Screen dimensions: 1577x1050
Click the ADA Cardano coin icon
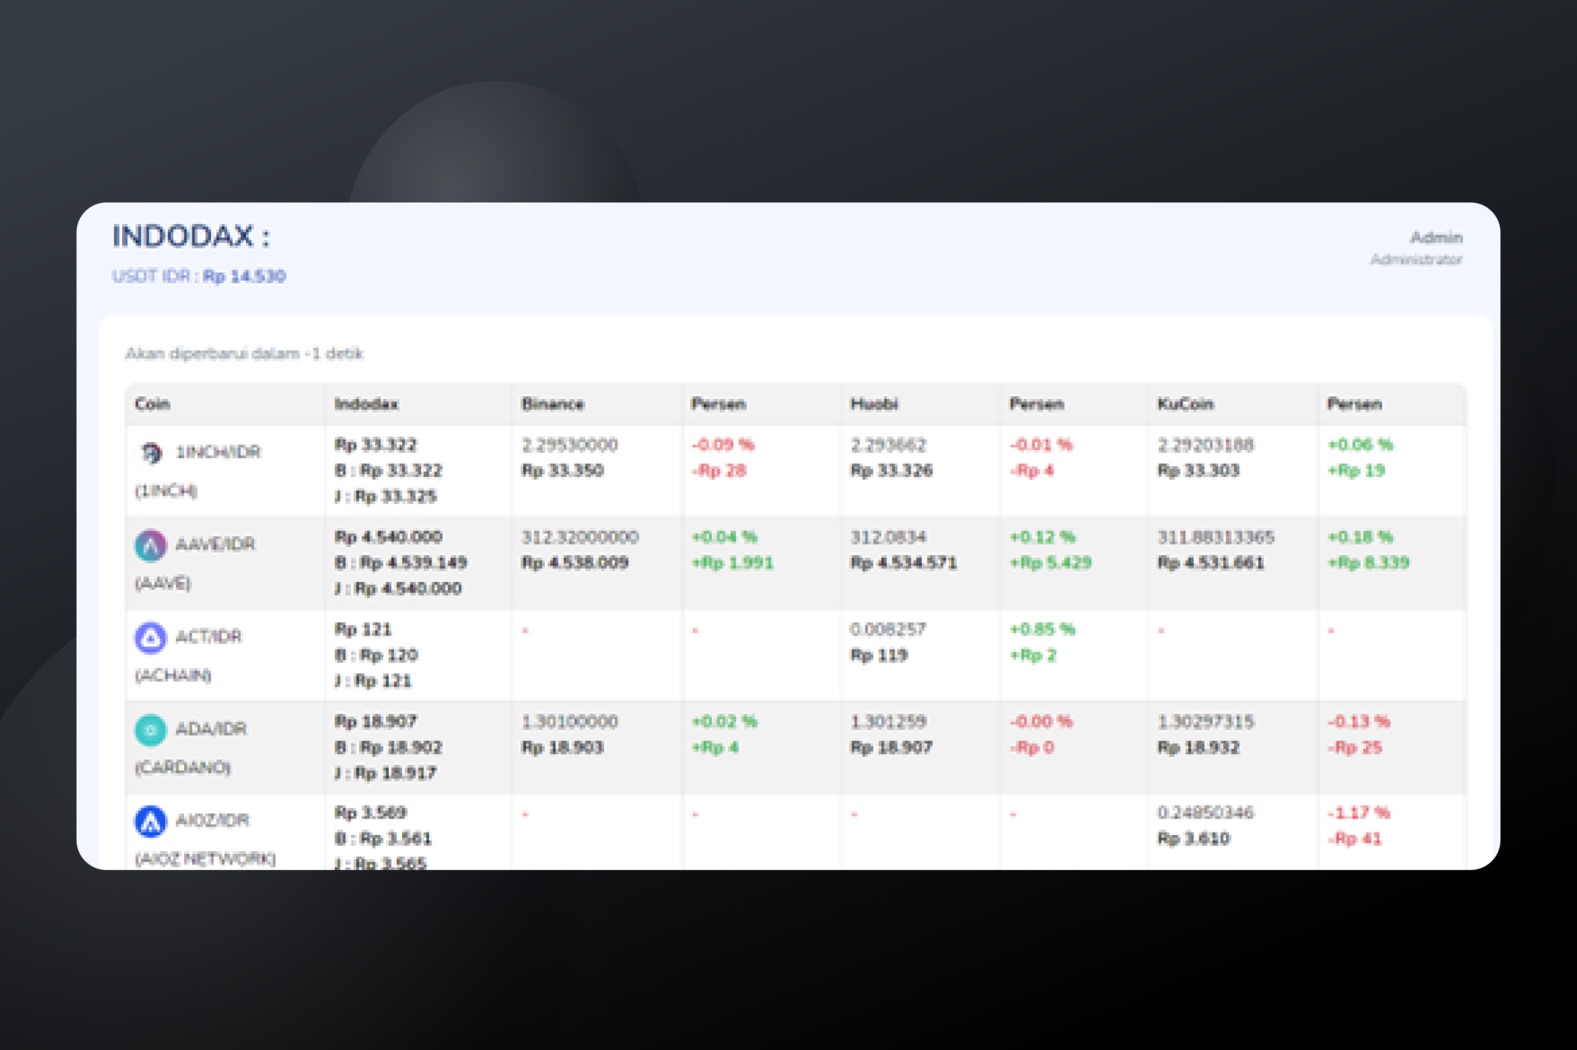tap(150, 730)
